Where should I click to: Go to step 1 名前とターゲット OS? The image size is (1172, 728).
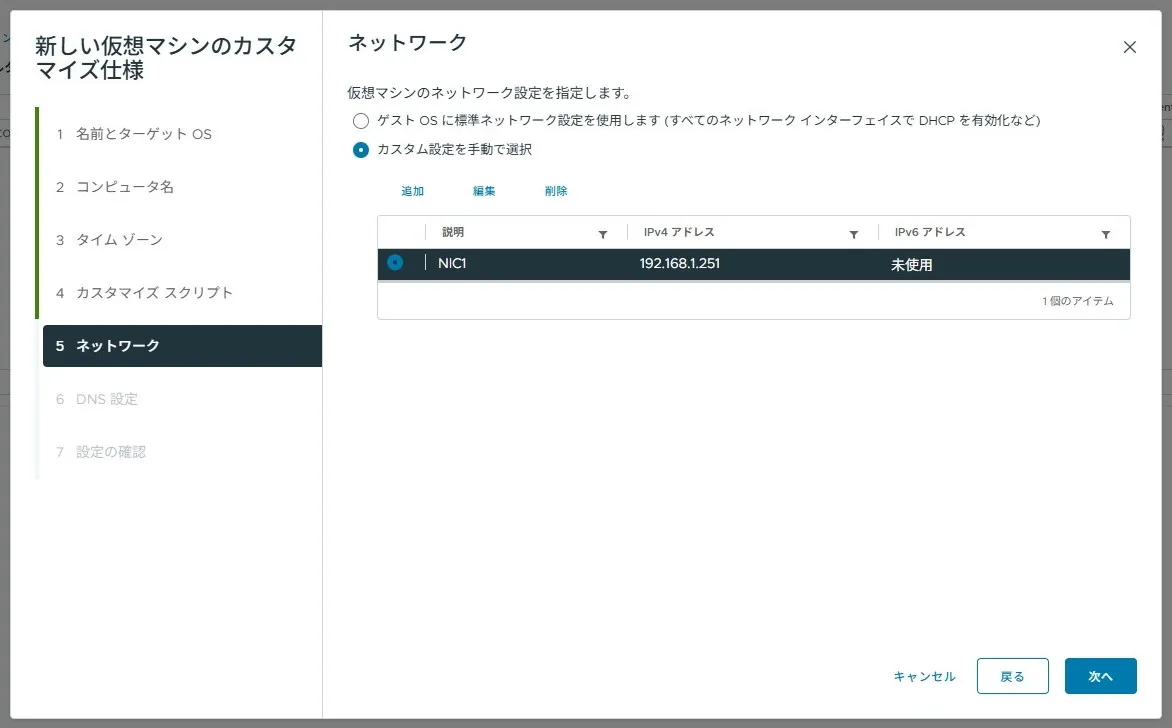point(182,134)
